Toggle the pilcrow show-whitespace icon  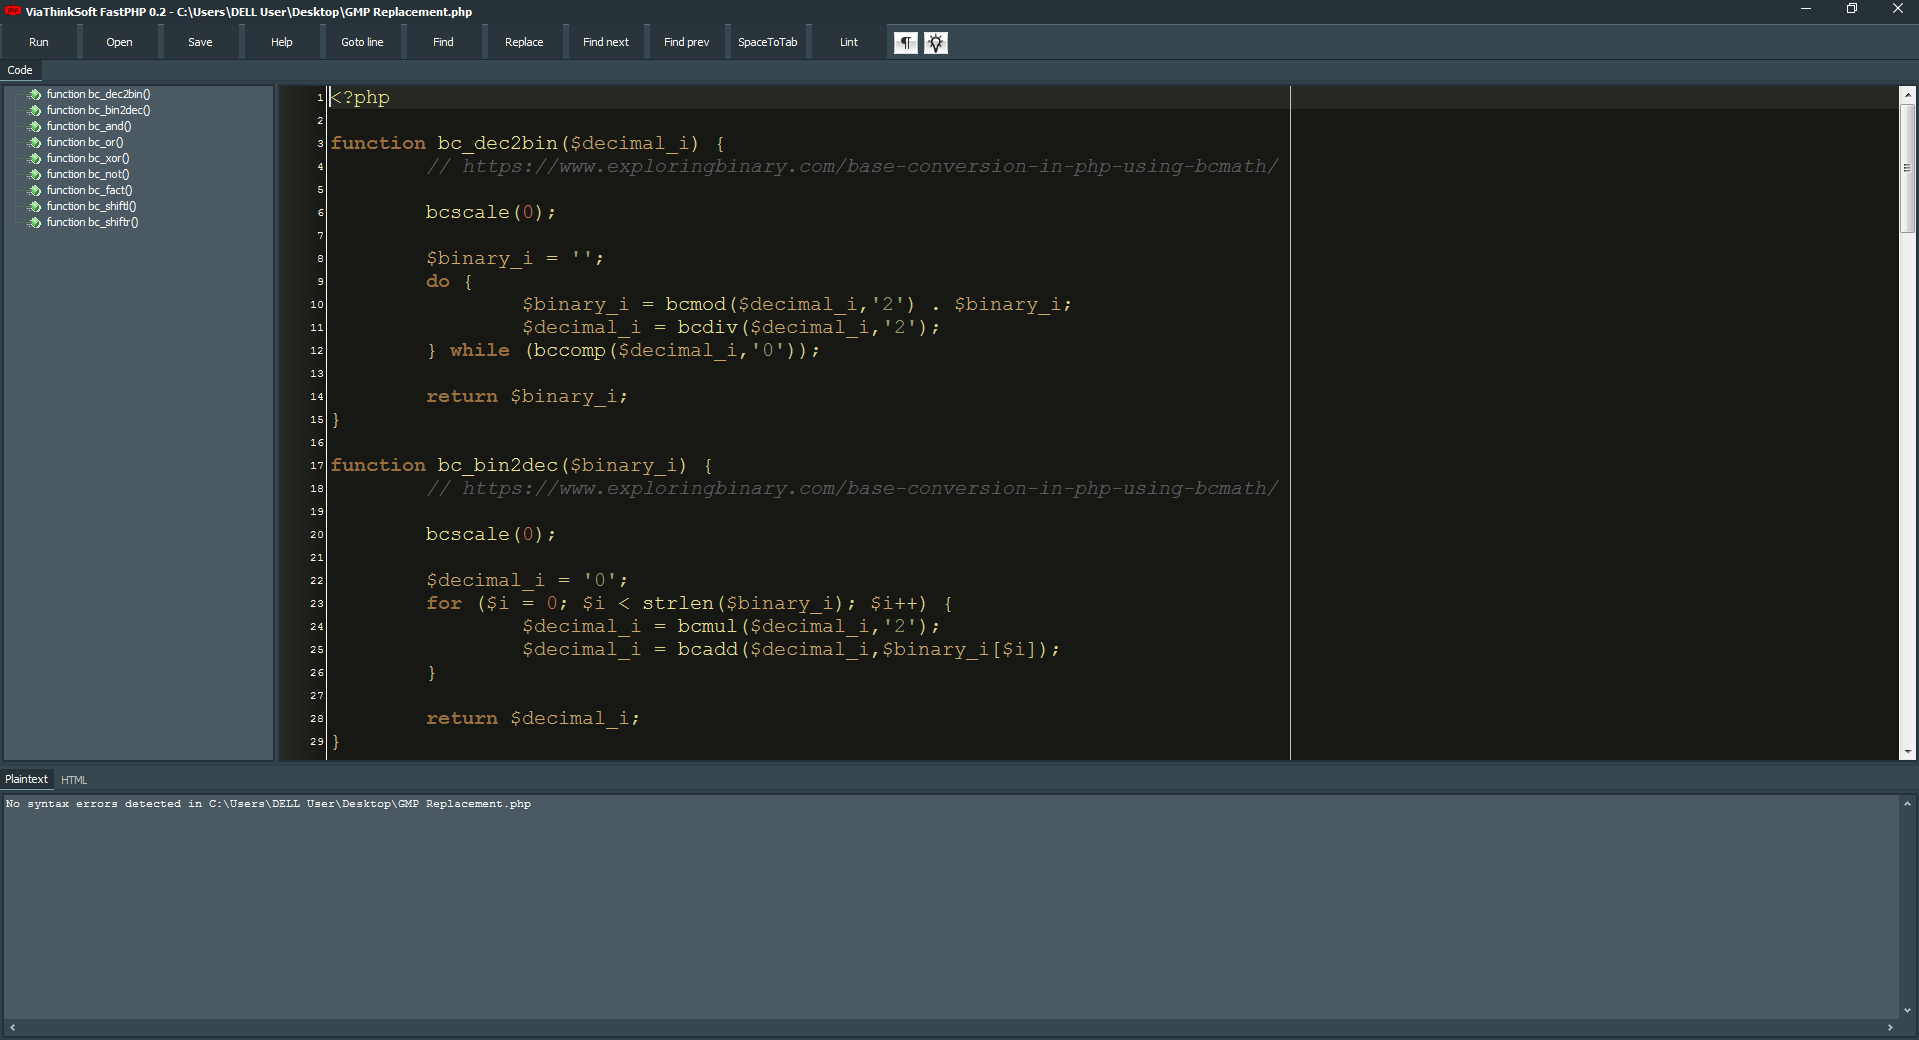(906, 43)
